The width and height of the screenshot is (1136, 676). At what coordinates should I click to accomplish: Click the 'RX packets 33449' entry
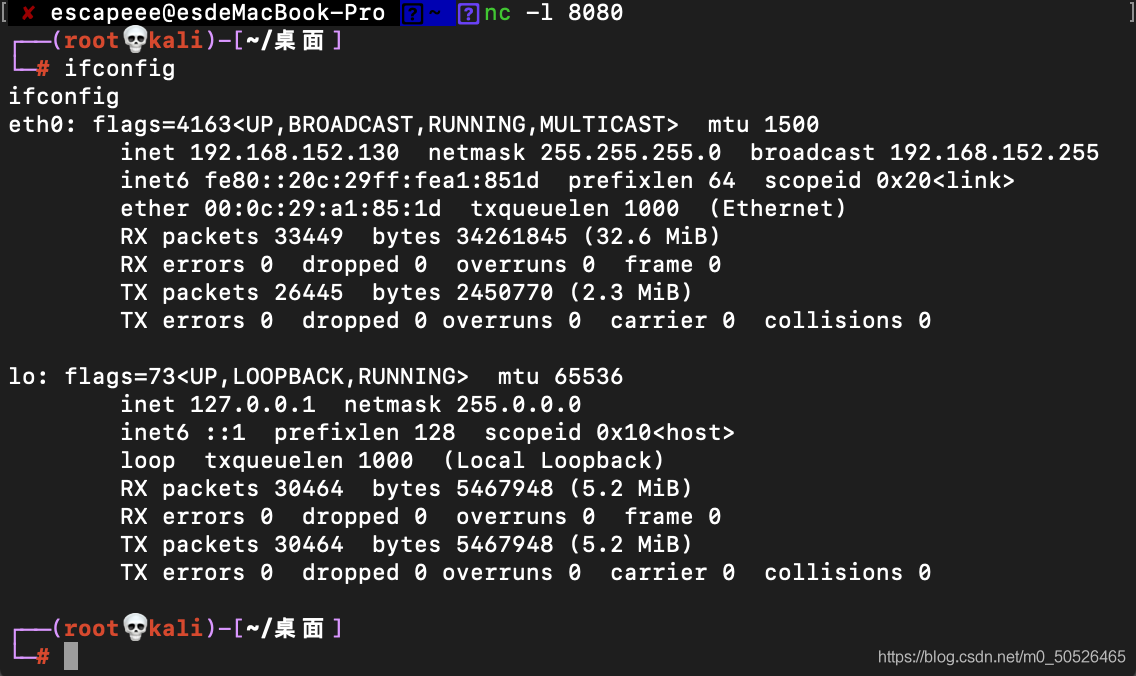click(232, 236)
